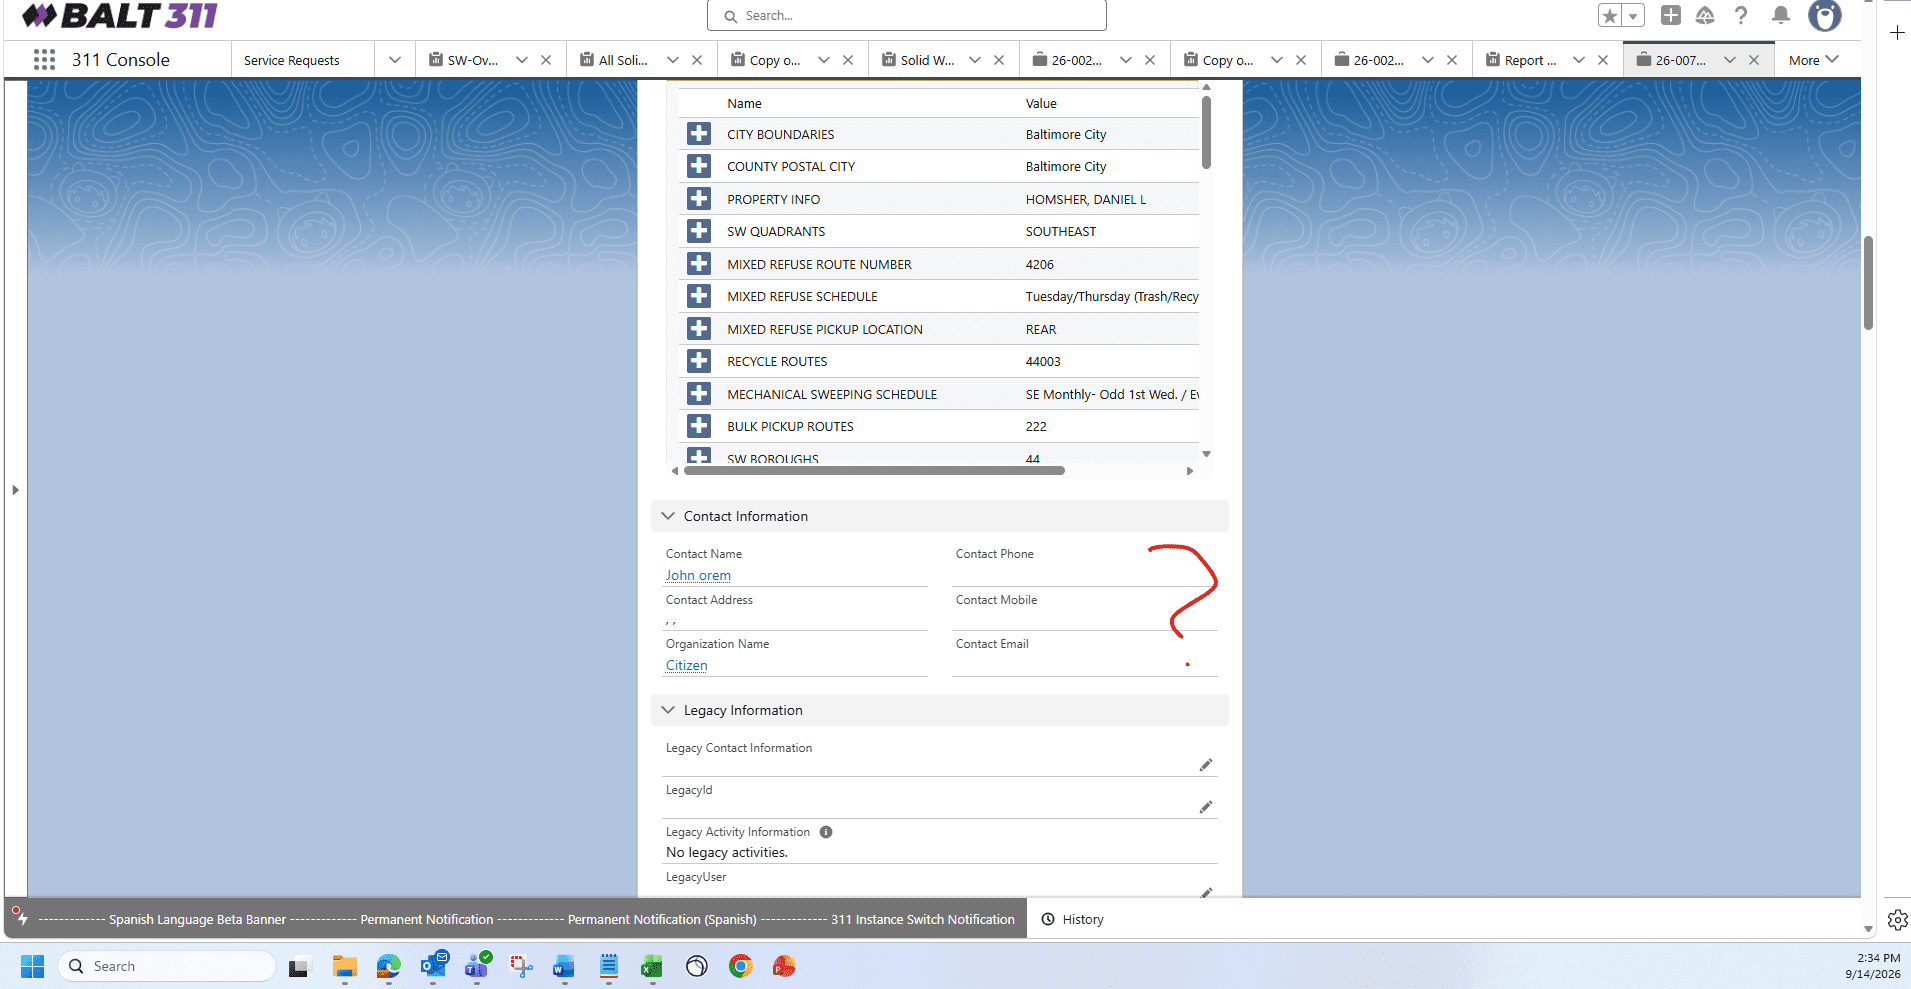Viewport: 1911px width, 989px height.
Task: Open the App Launcher grid icon
Action: pos(44,60)
